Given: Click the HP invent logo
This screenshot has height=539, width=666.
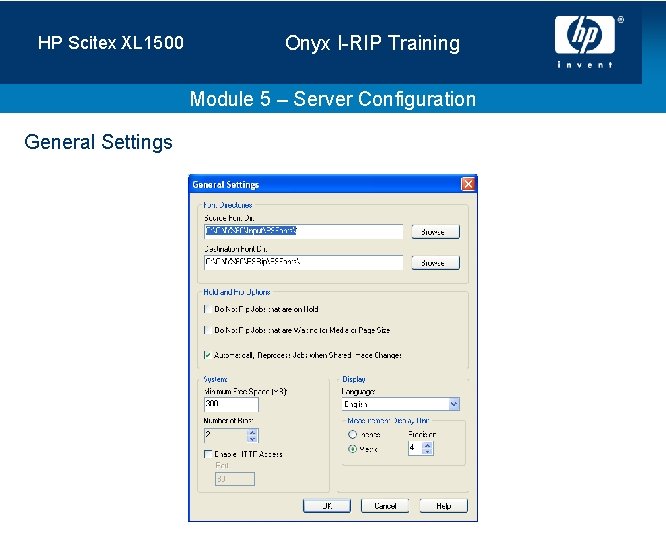Looking at the screenshot, I should coord(585,42).
